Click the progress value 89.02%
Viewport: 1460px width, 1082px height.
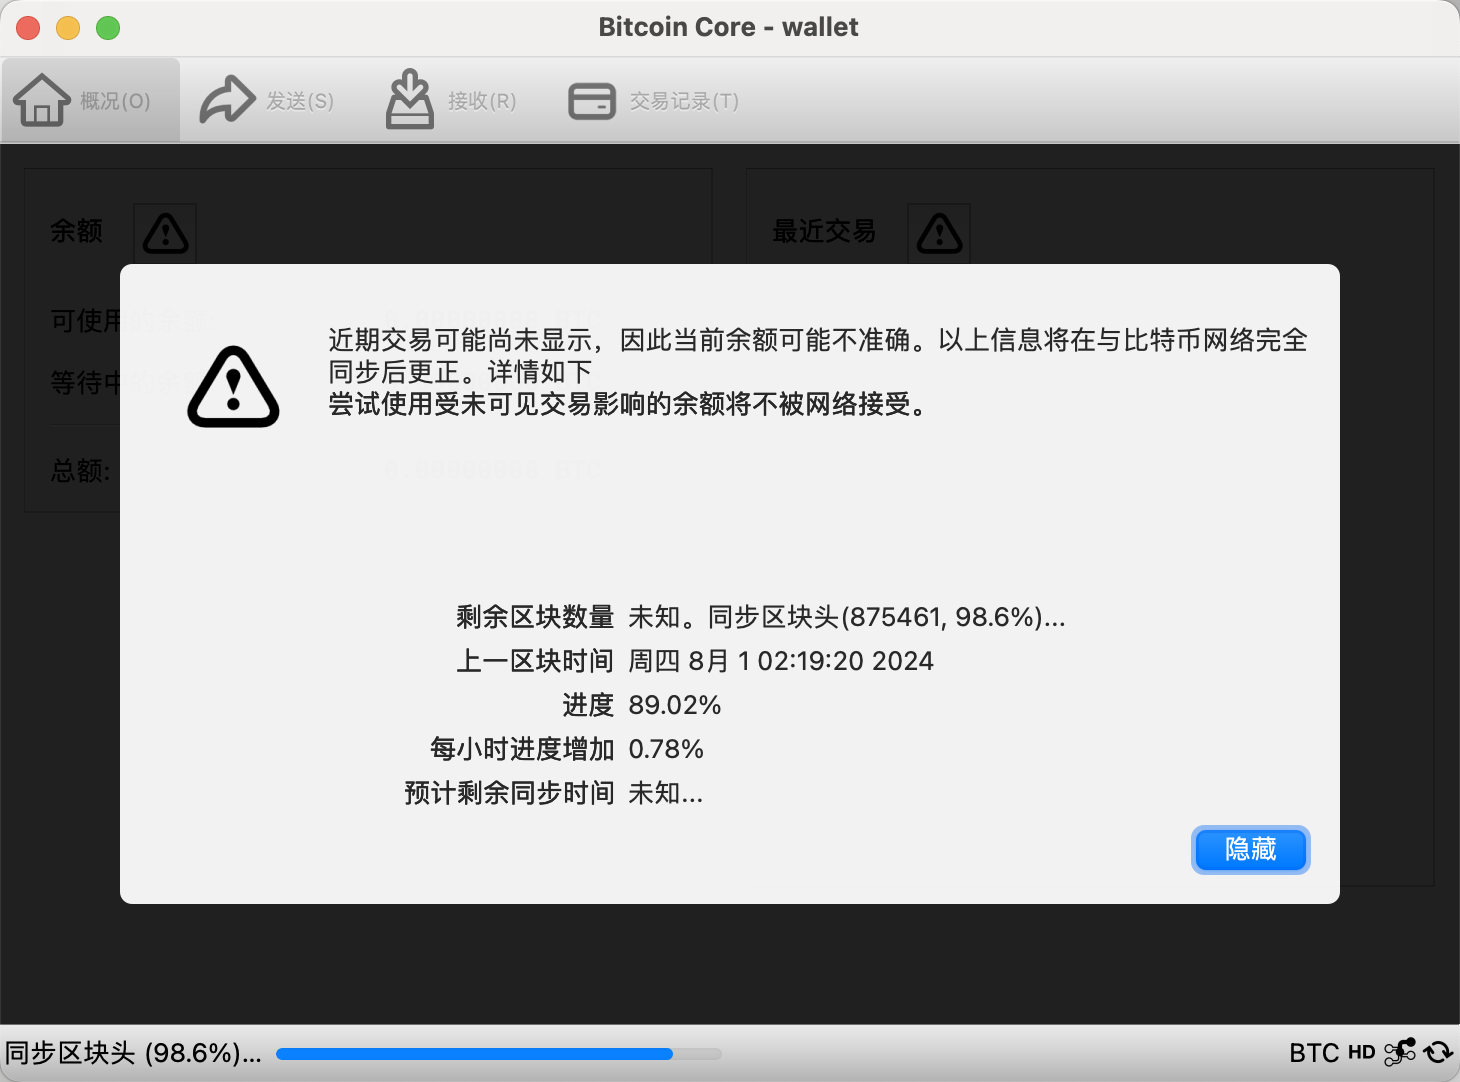pos(675,705)
